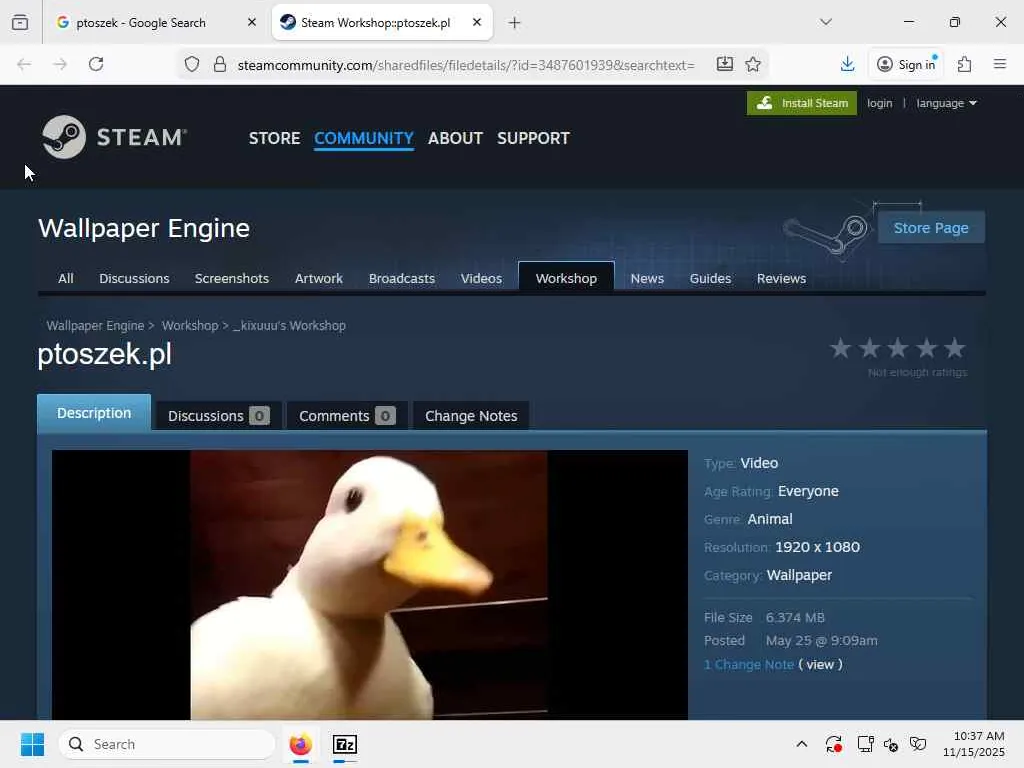
Task: Open the Comments 0 tab
Action: pos(347,416)
